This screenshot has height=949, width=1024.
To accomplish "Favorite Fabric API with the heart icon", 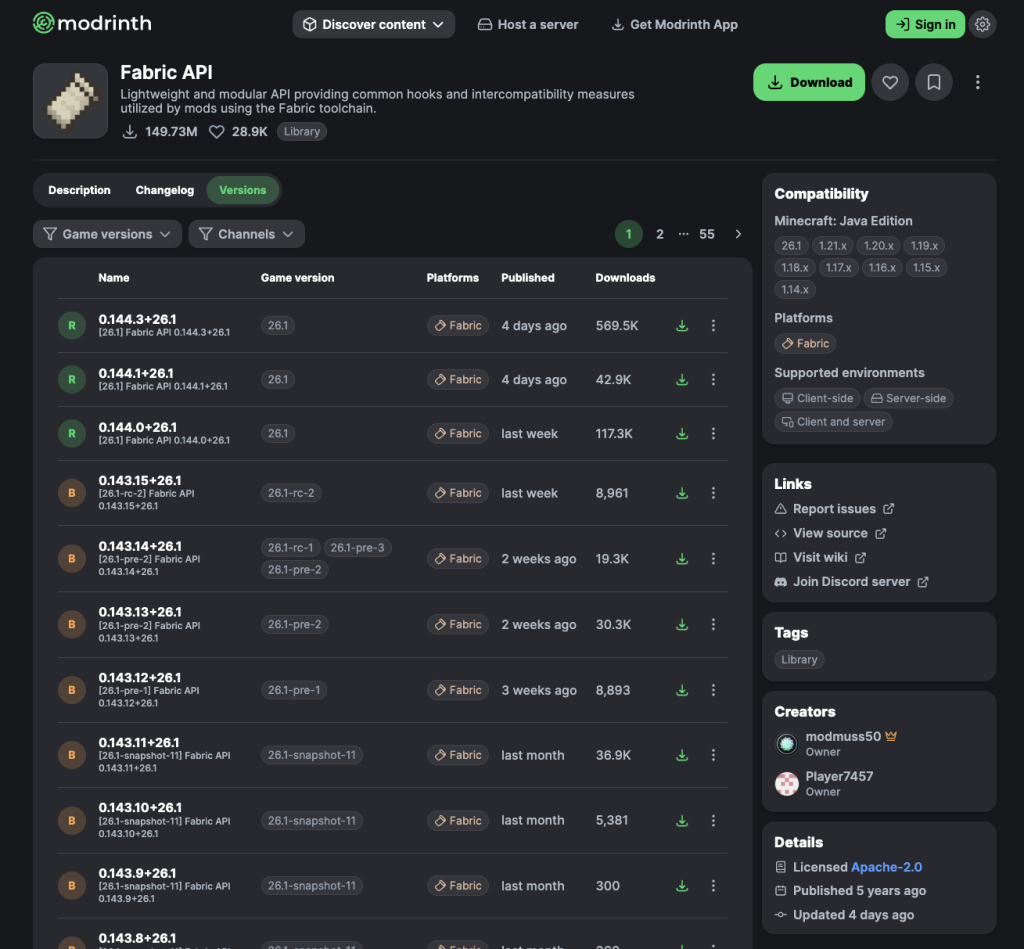I will click(x=889, y=82).
